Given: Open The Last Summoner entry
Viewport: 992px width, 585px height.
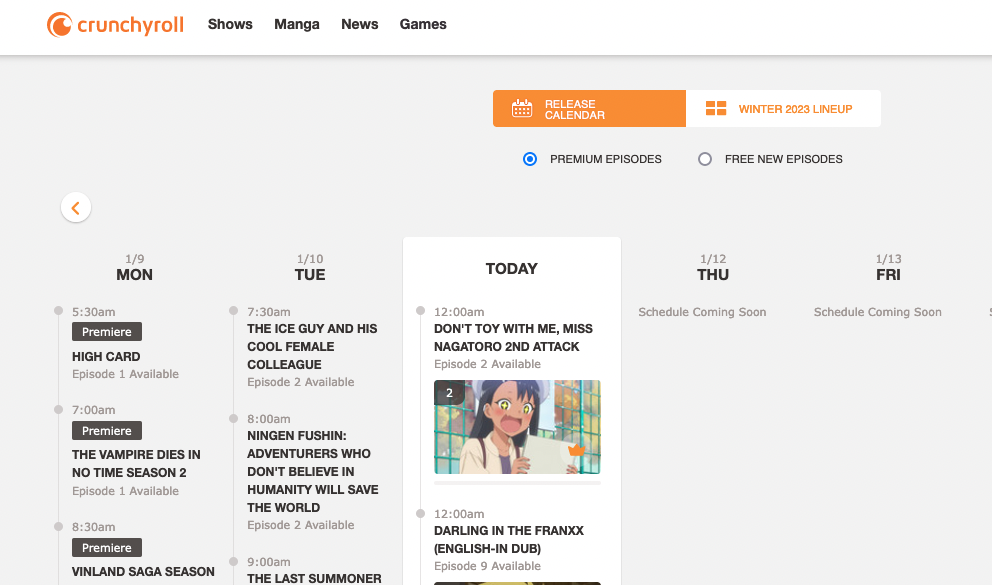Looking at the screenshot, I should pos(314,578).
